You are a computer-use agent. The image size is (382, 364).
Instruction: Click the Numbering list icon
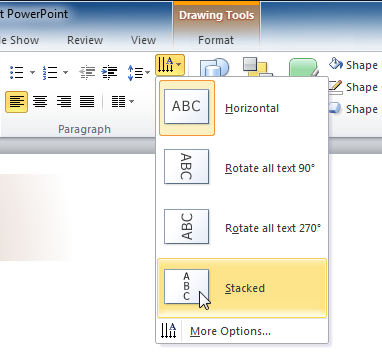coord(50,72)
